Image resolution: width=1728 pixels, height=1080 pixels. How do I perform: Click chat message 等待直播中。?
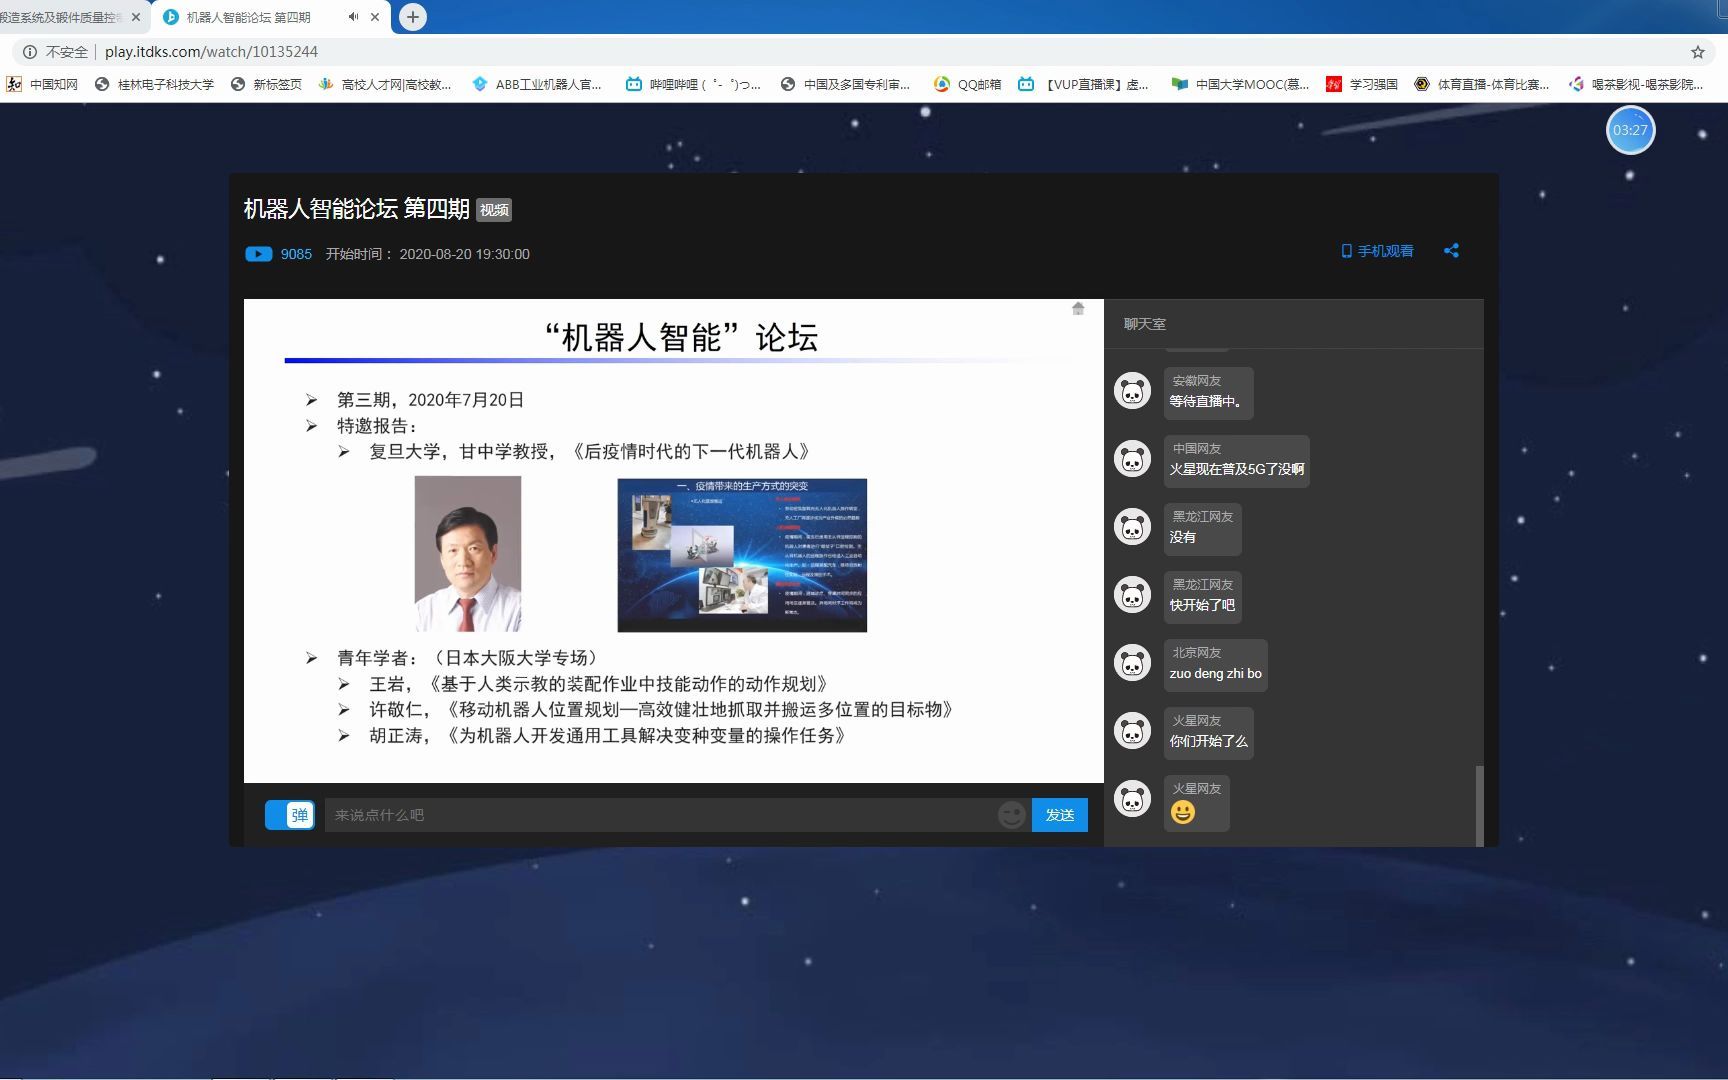(1206, 401)
